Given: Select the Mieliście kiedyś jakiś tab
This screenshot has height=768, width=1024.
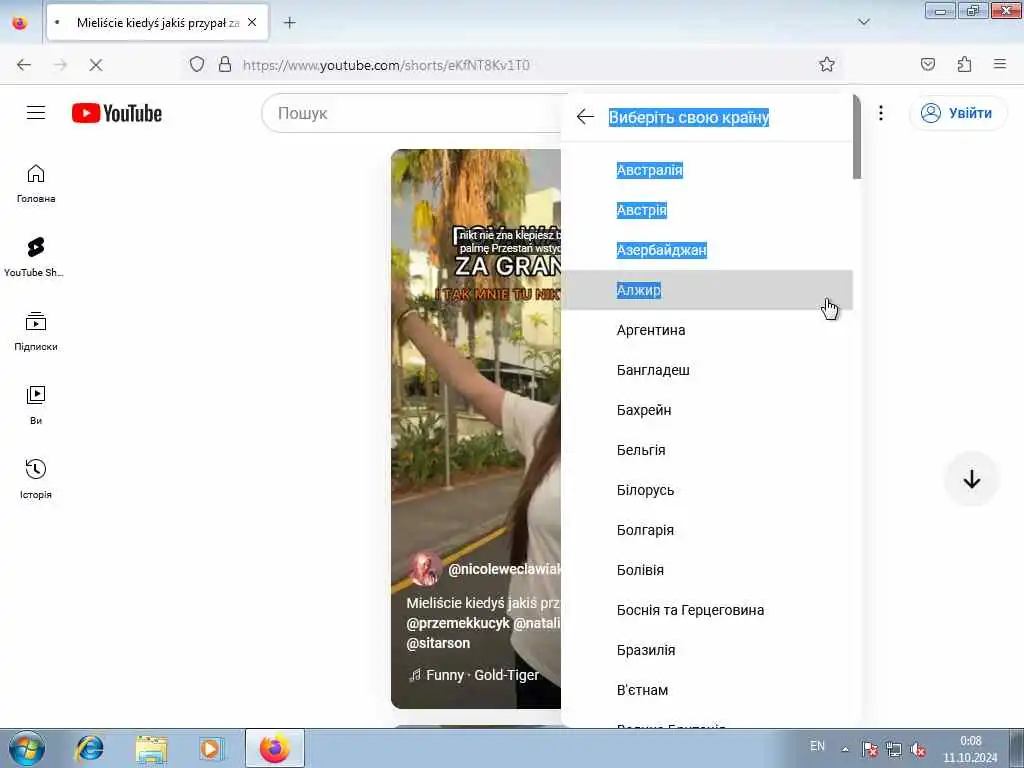Looking at the screenshot, I should pyautogui.click(x=157, y=22).
